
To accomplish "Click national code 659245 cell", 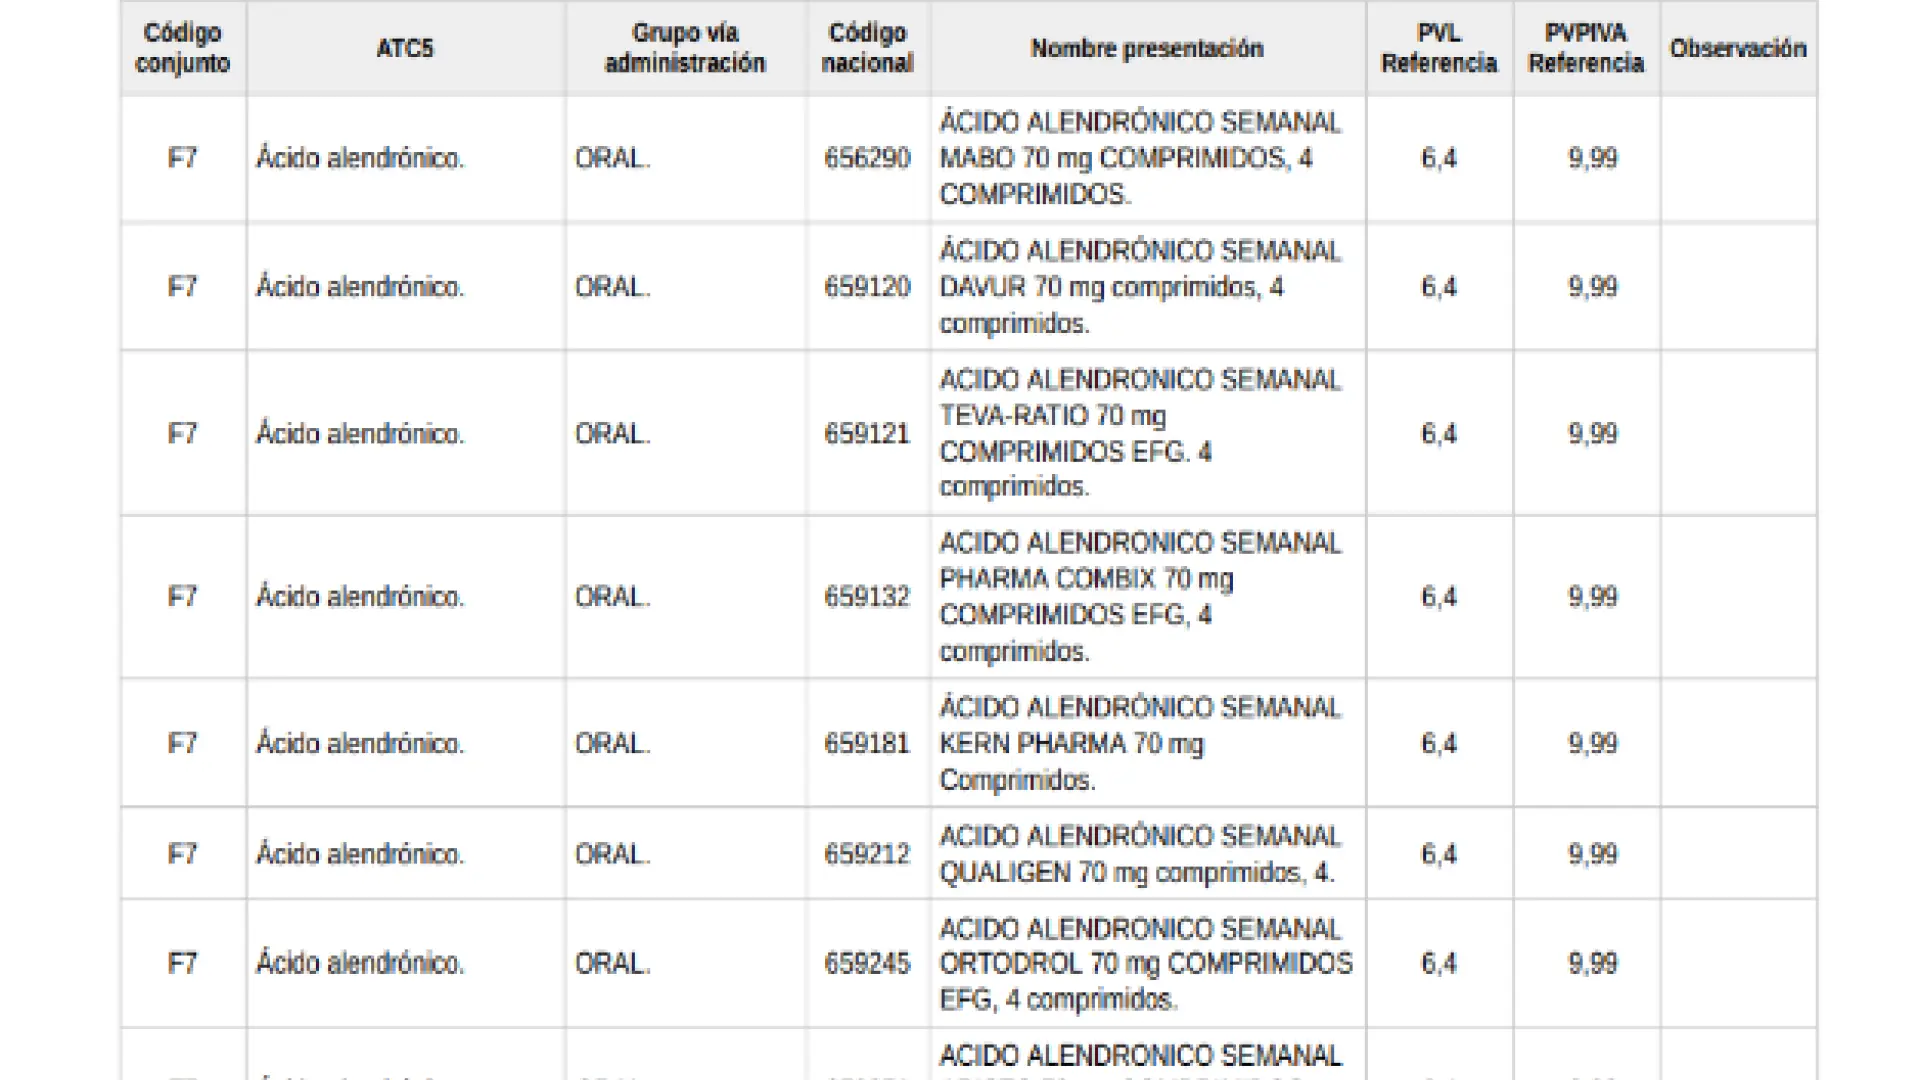I will [x=867, y=963].
